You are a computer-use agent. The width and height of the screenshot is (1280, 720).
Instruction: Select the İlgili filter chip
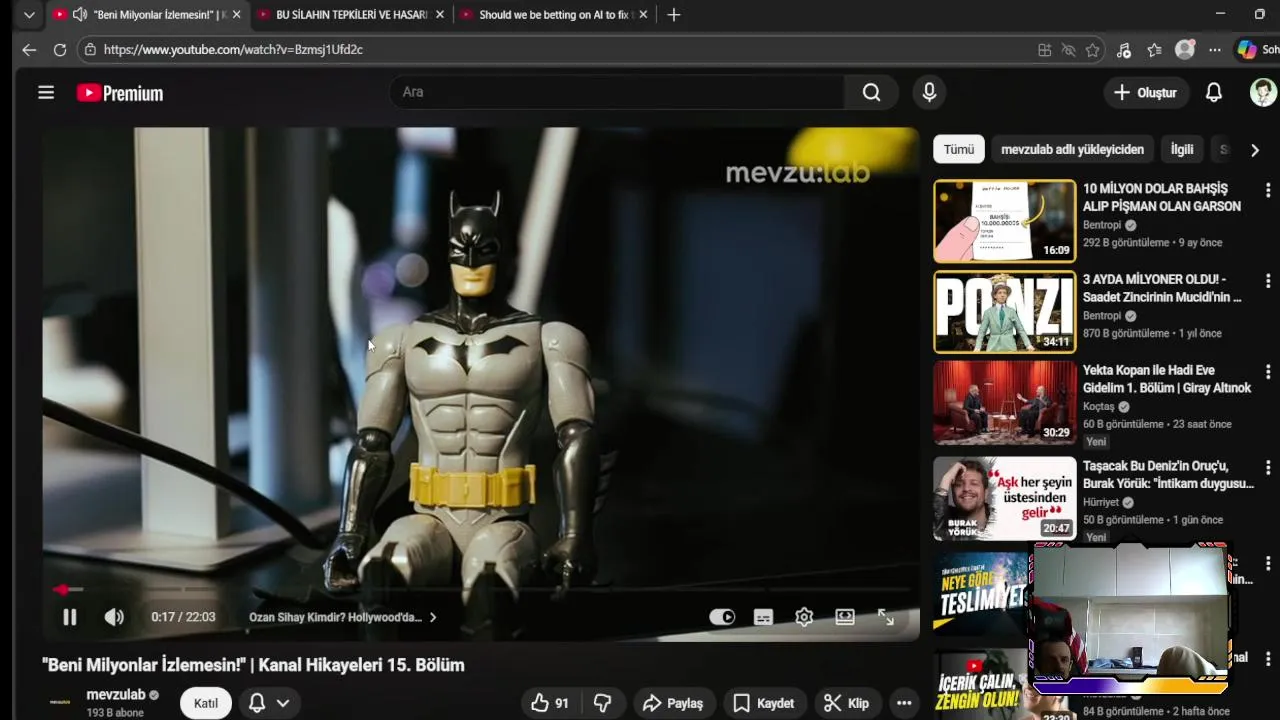[1182, 149]
